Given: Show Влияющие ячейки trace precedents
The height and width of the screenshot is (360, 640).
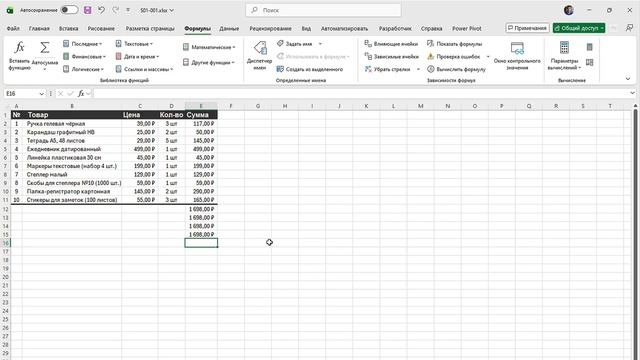Looking at the screenshot, I should tap(391, 44).
